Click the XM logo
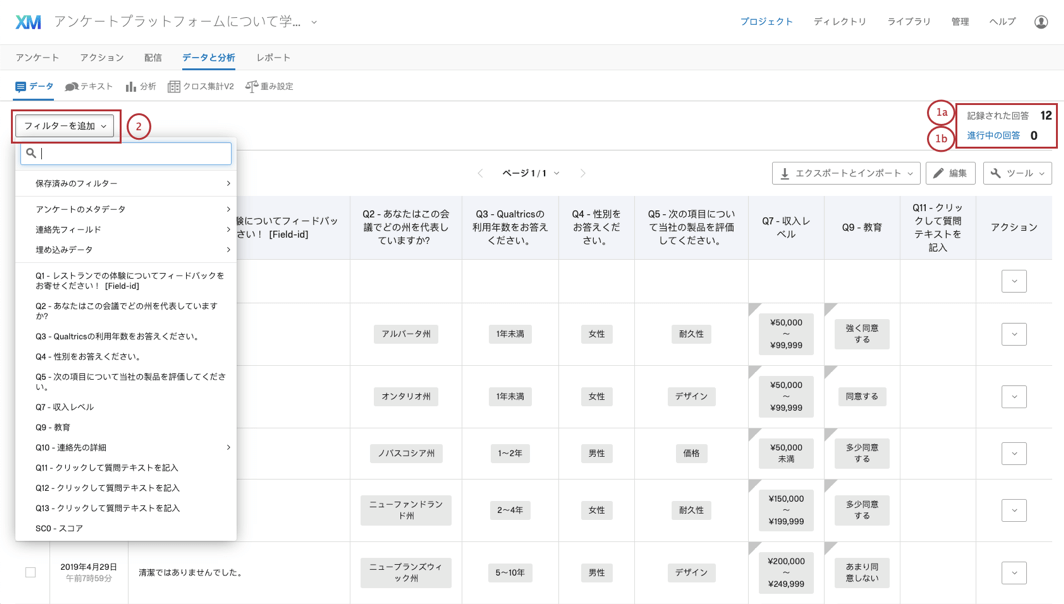 coord(28,22)
